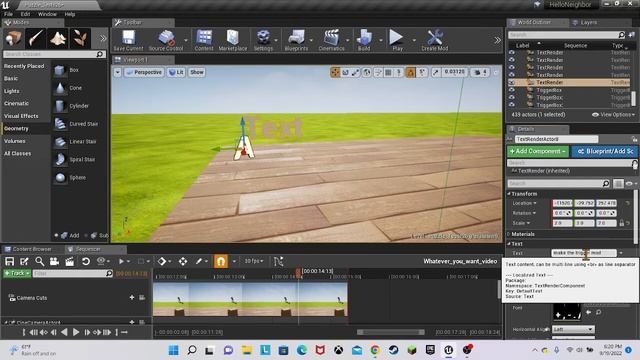Open View Options in World Outliner
This screenshot has width=640, height=360.
coord(613,115)
